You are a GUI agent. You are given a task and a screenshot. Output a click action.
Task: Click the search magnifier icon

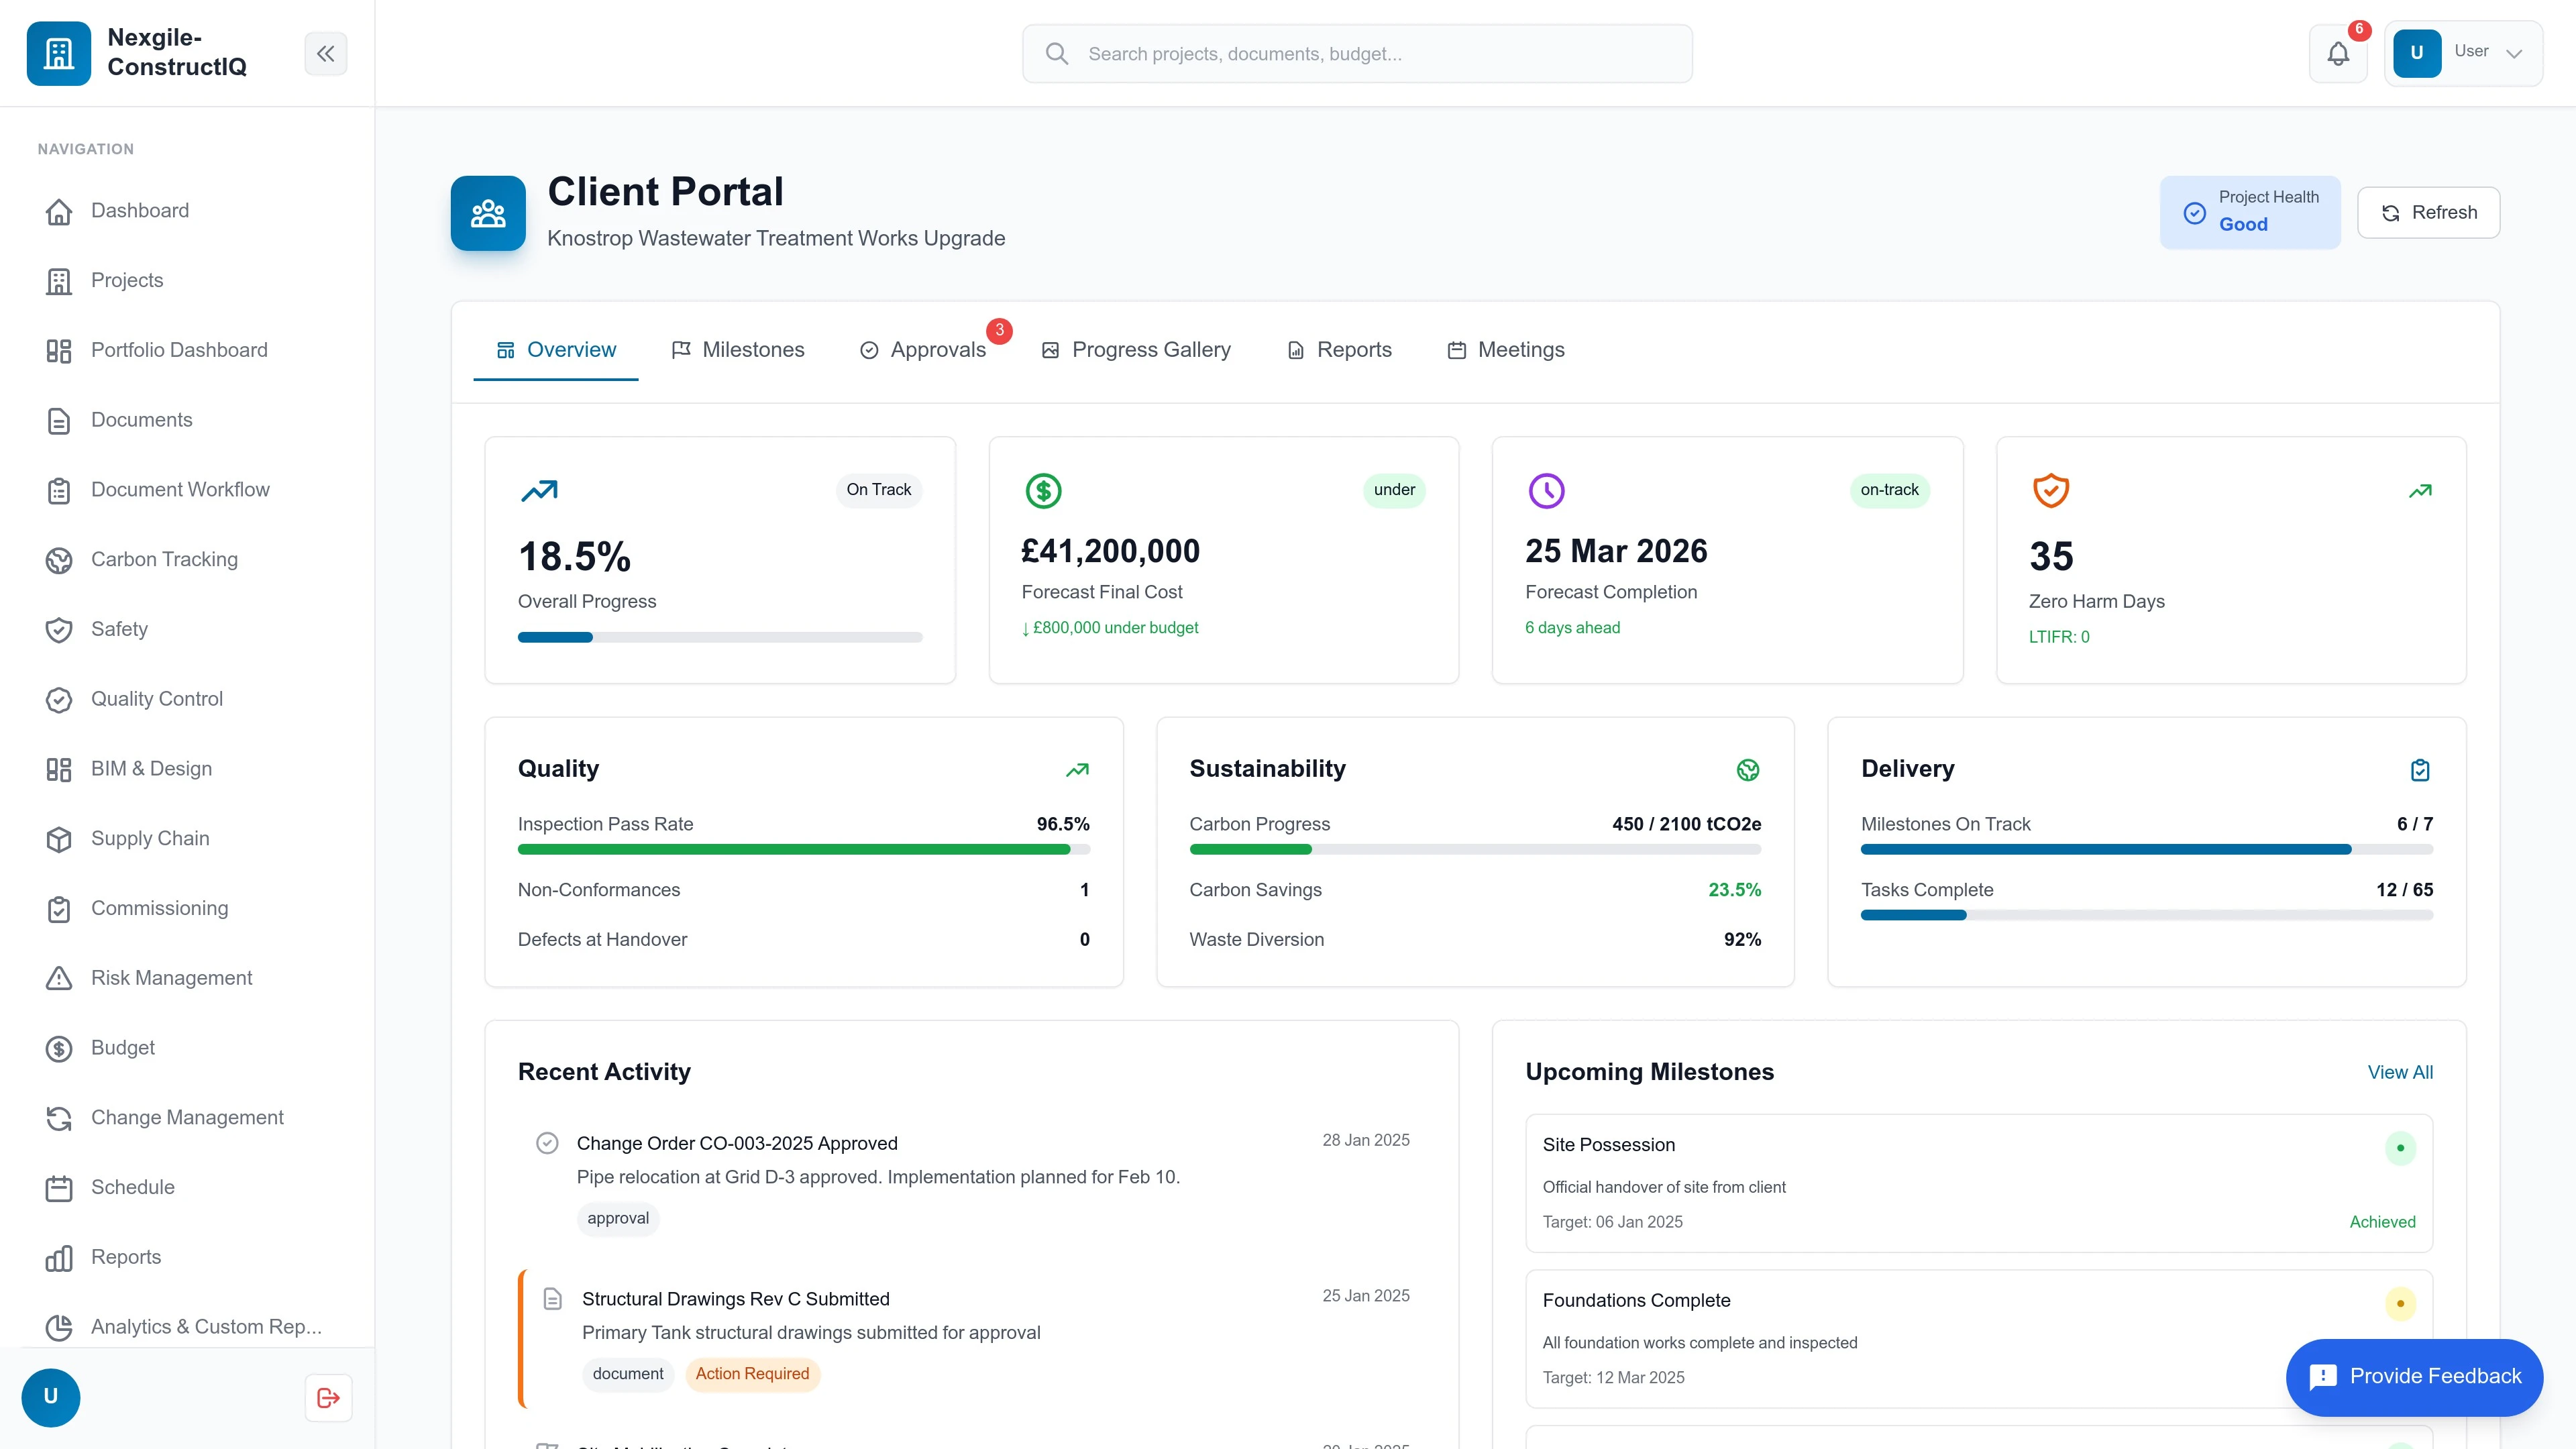coord(1057,53)
